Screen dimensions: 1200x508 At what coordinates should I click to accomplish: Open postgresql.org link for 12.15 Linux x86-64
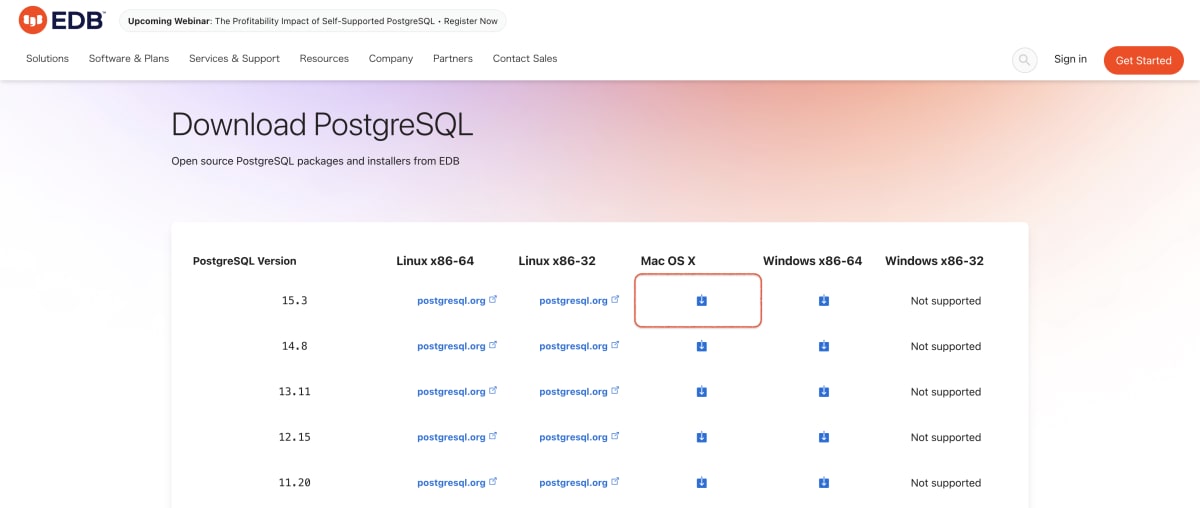point(457,437)
